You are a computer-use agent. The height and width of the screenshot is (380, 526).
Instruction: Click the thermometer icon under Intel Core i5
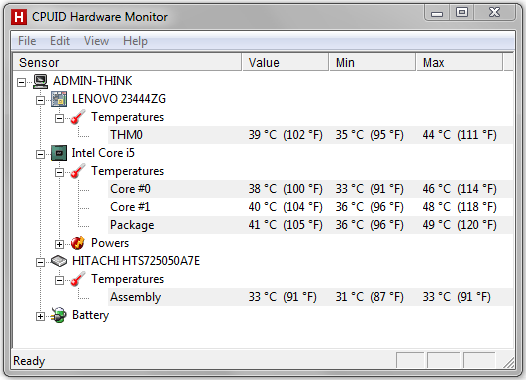point(78,171)
